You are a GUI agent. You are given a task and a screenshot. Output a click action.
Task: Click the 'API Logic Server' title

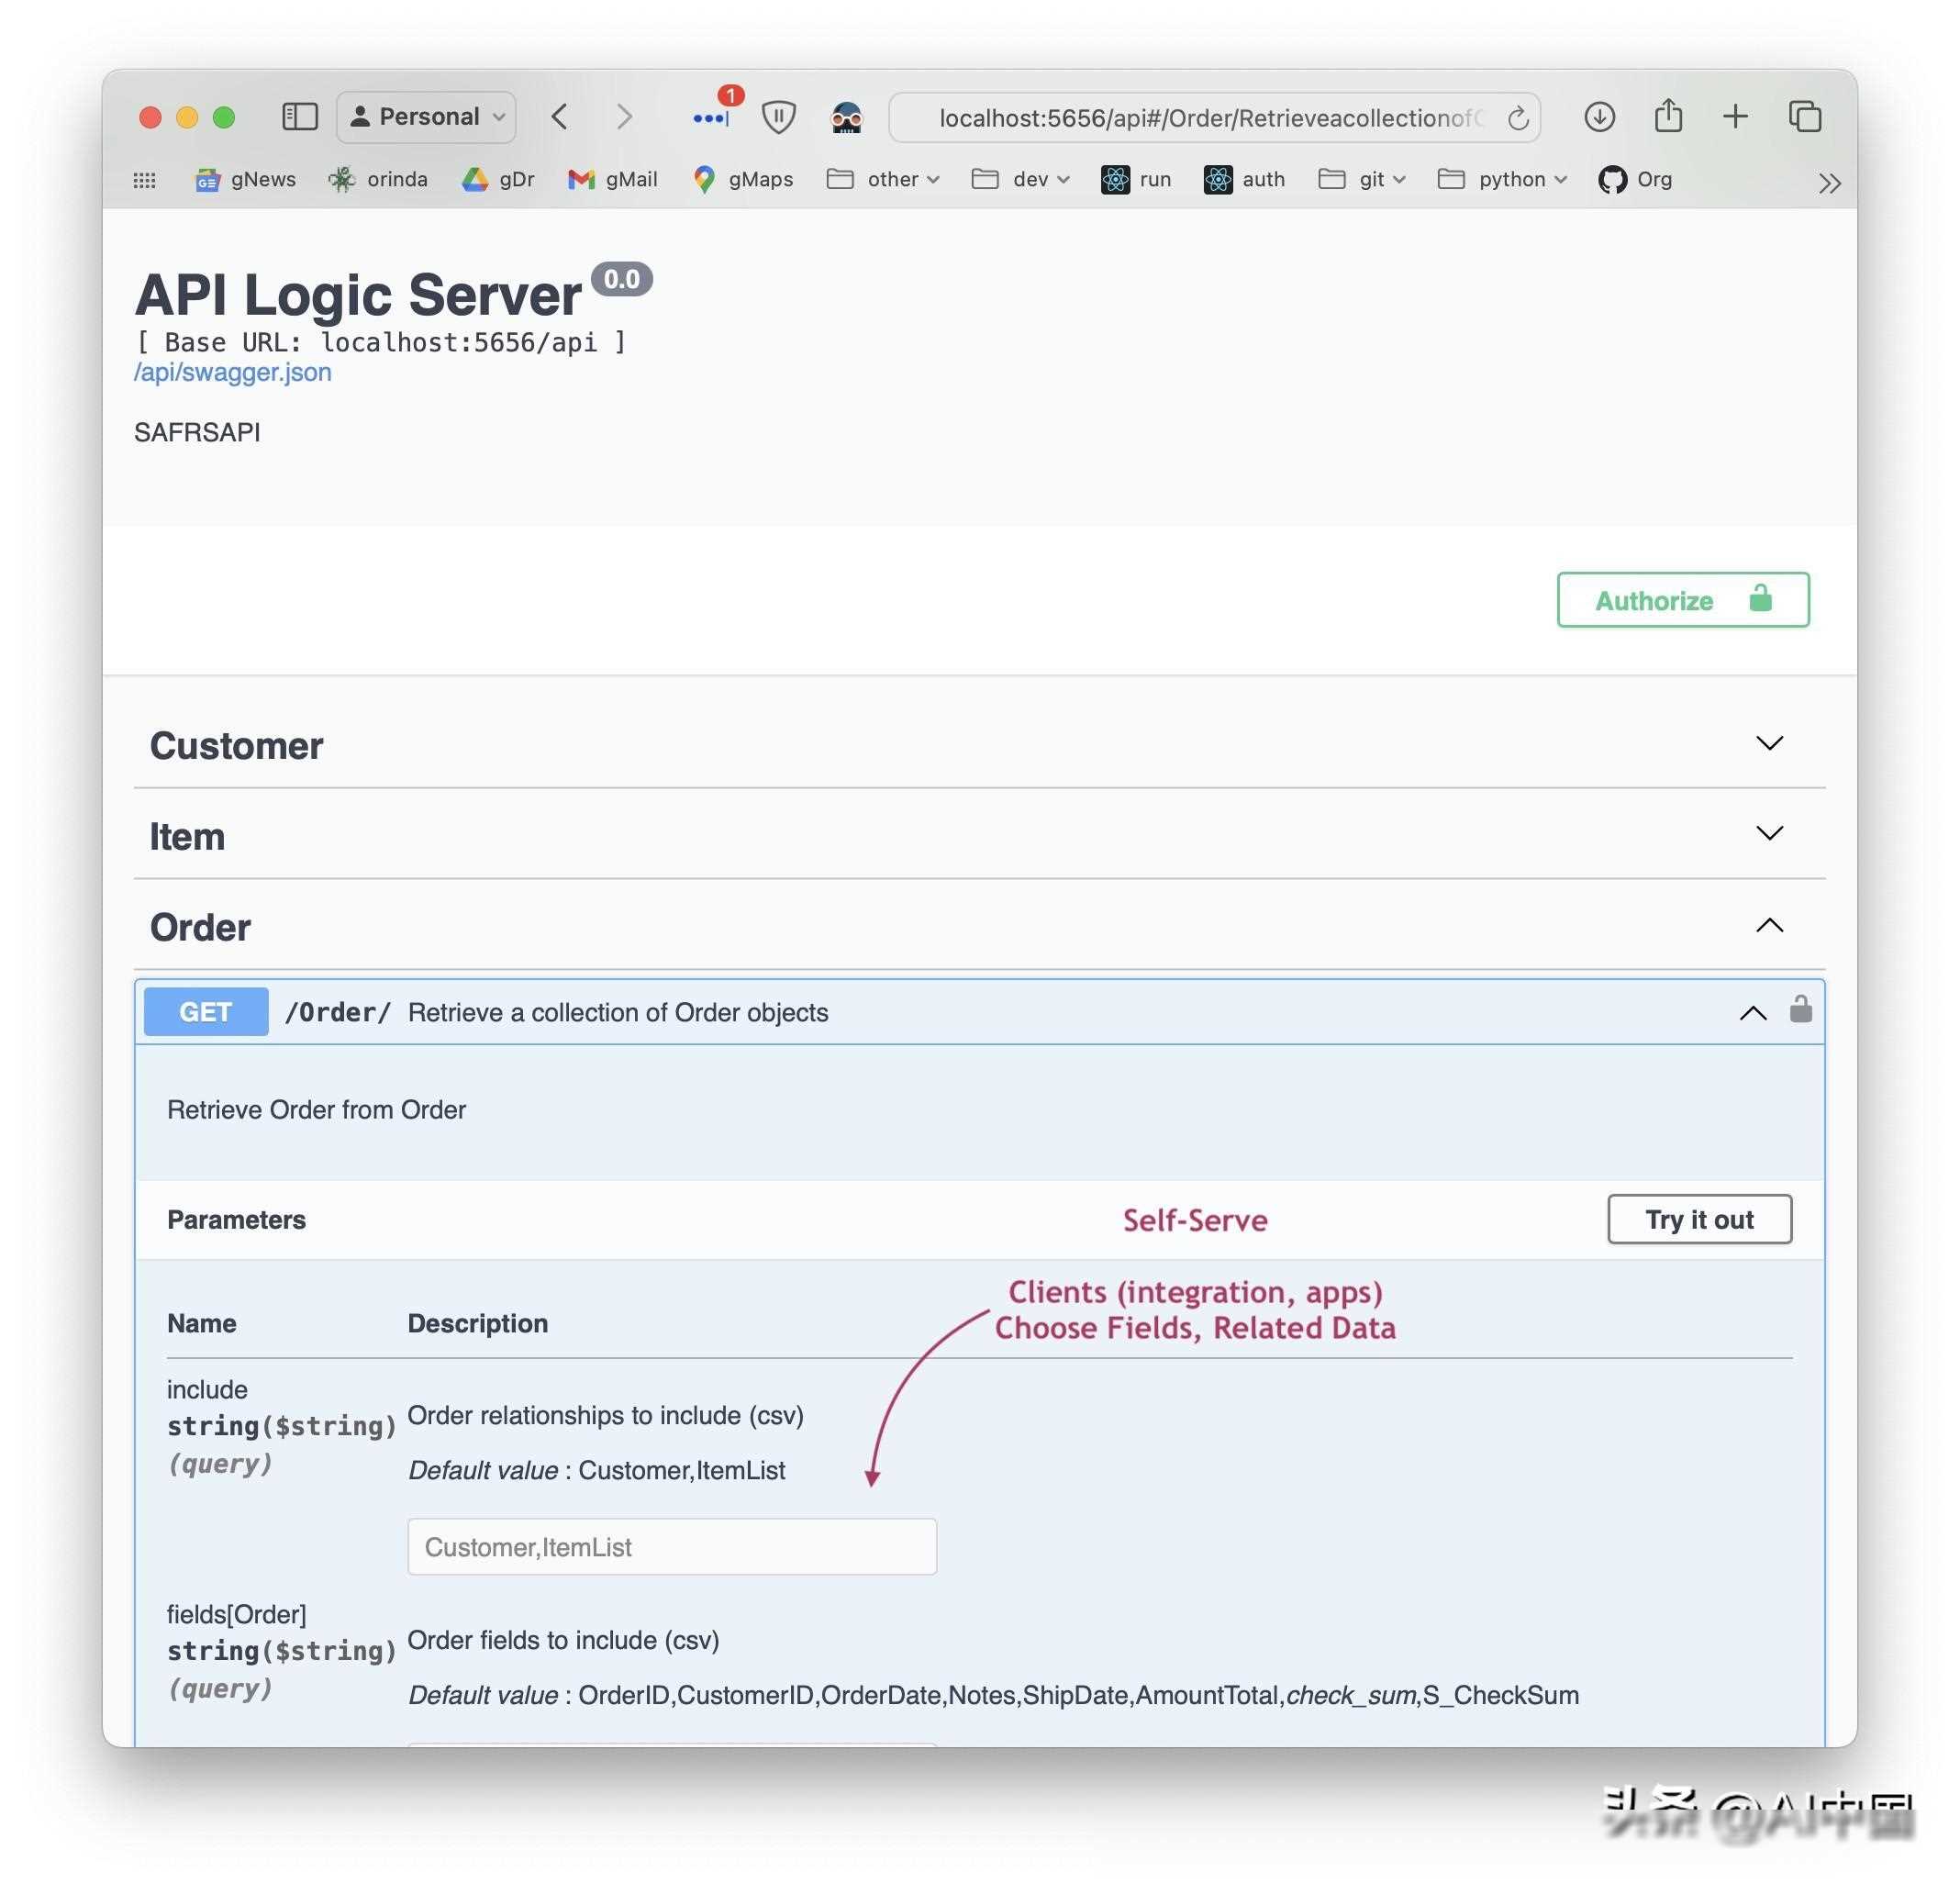pos(358,295)
